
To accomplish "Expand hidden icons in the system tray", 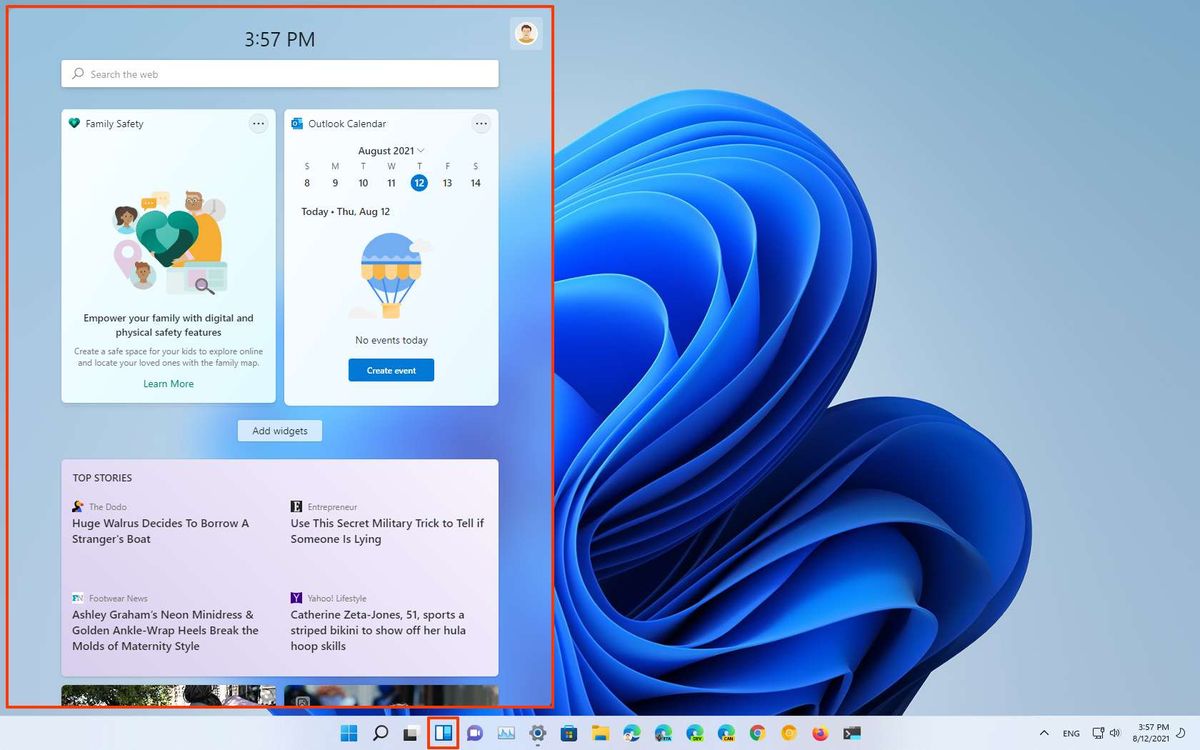I will point(1044,732).
